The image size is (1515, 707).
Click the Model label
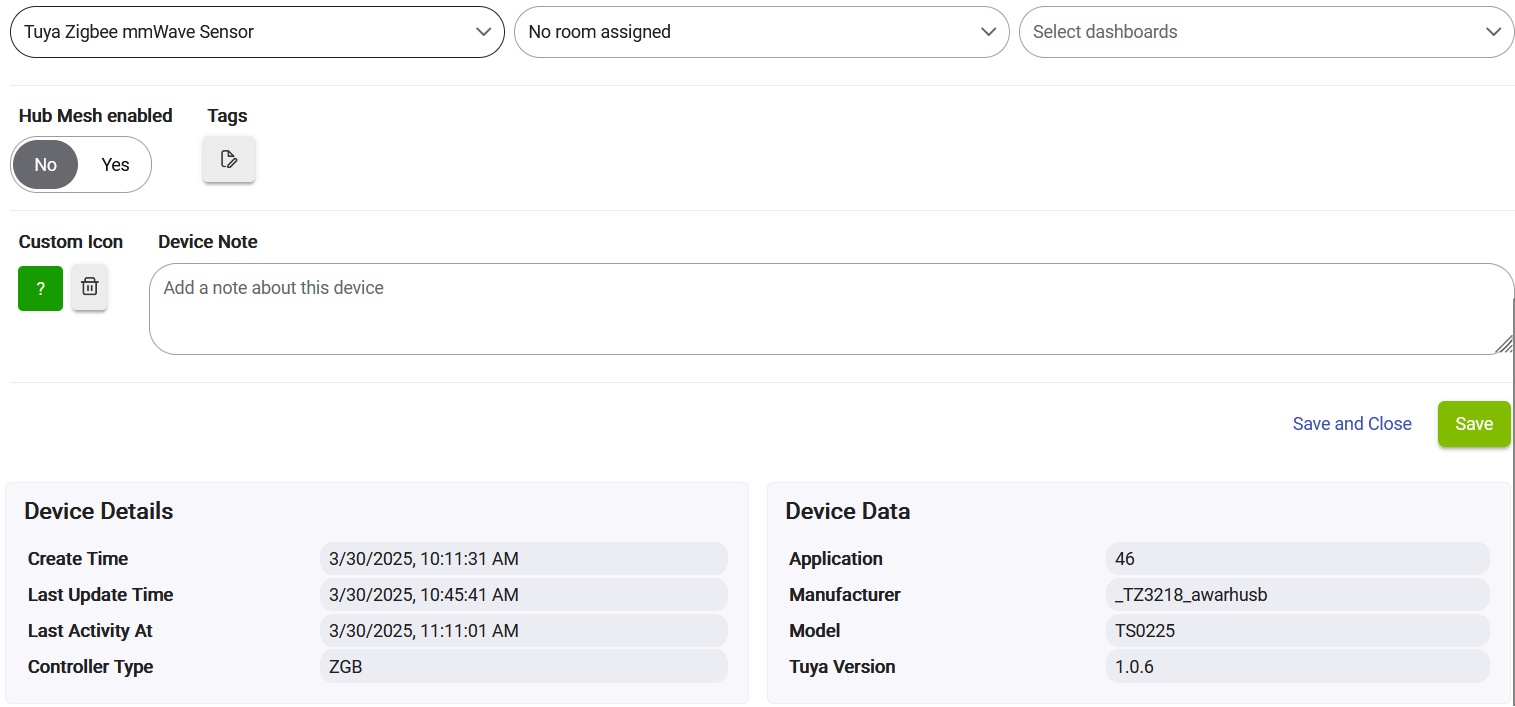[x=815, y=631]
